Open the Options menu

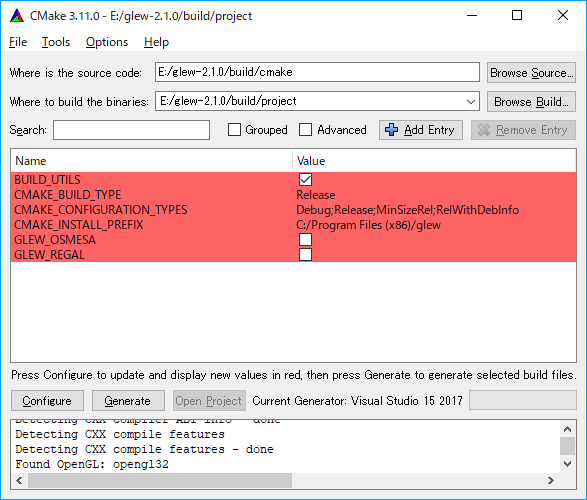(x=107, y=42)
